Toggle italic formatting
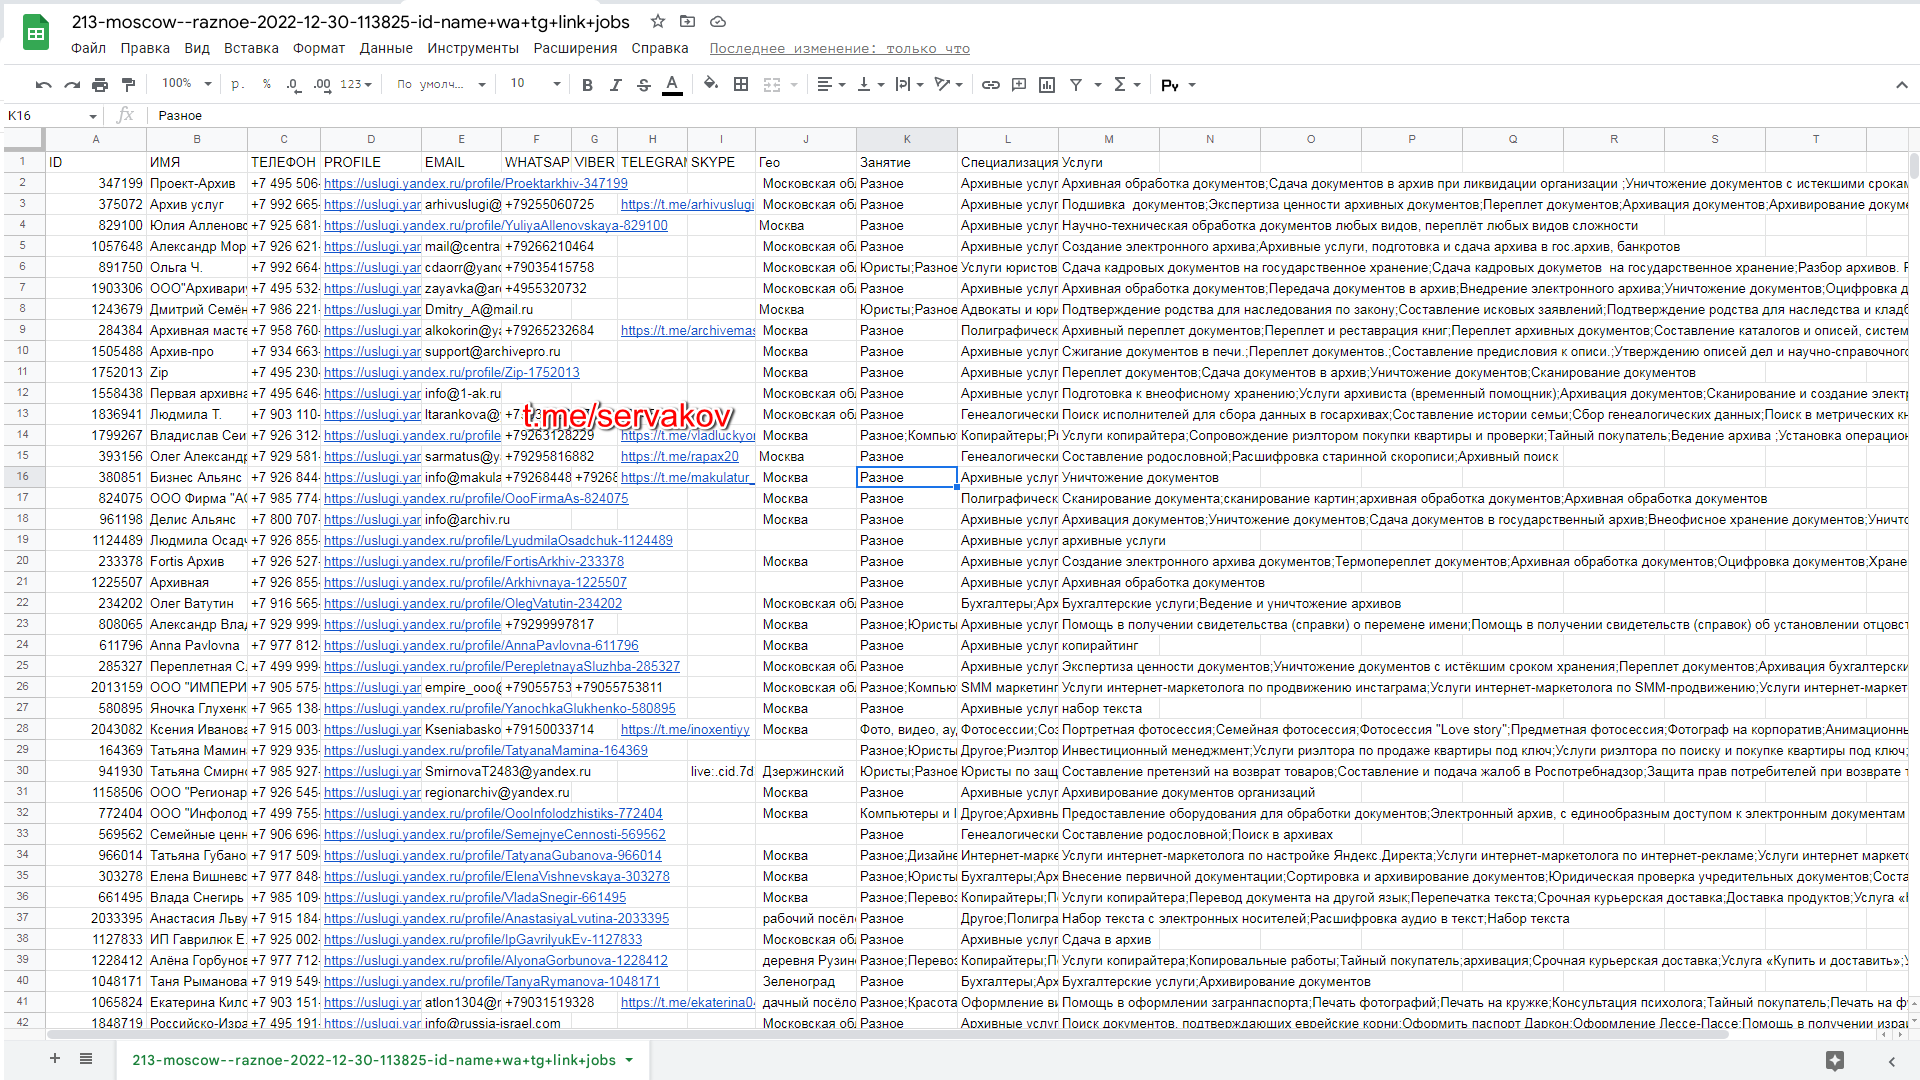 coord(615,85)
